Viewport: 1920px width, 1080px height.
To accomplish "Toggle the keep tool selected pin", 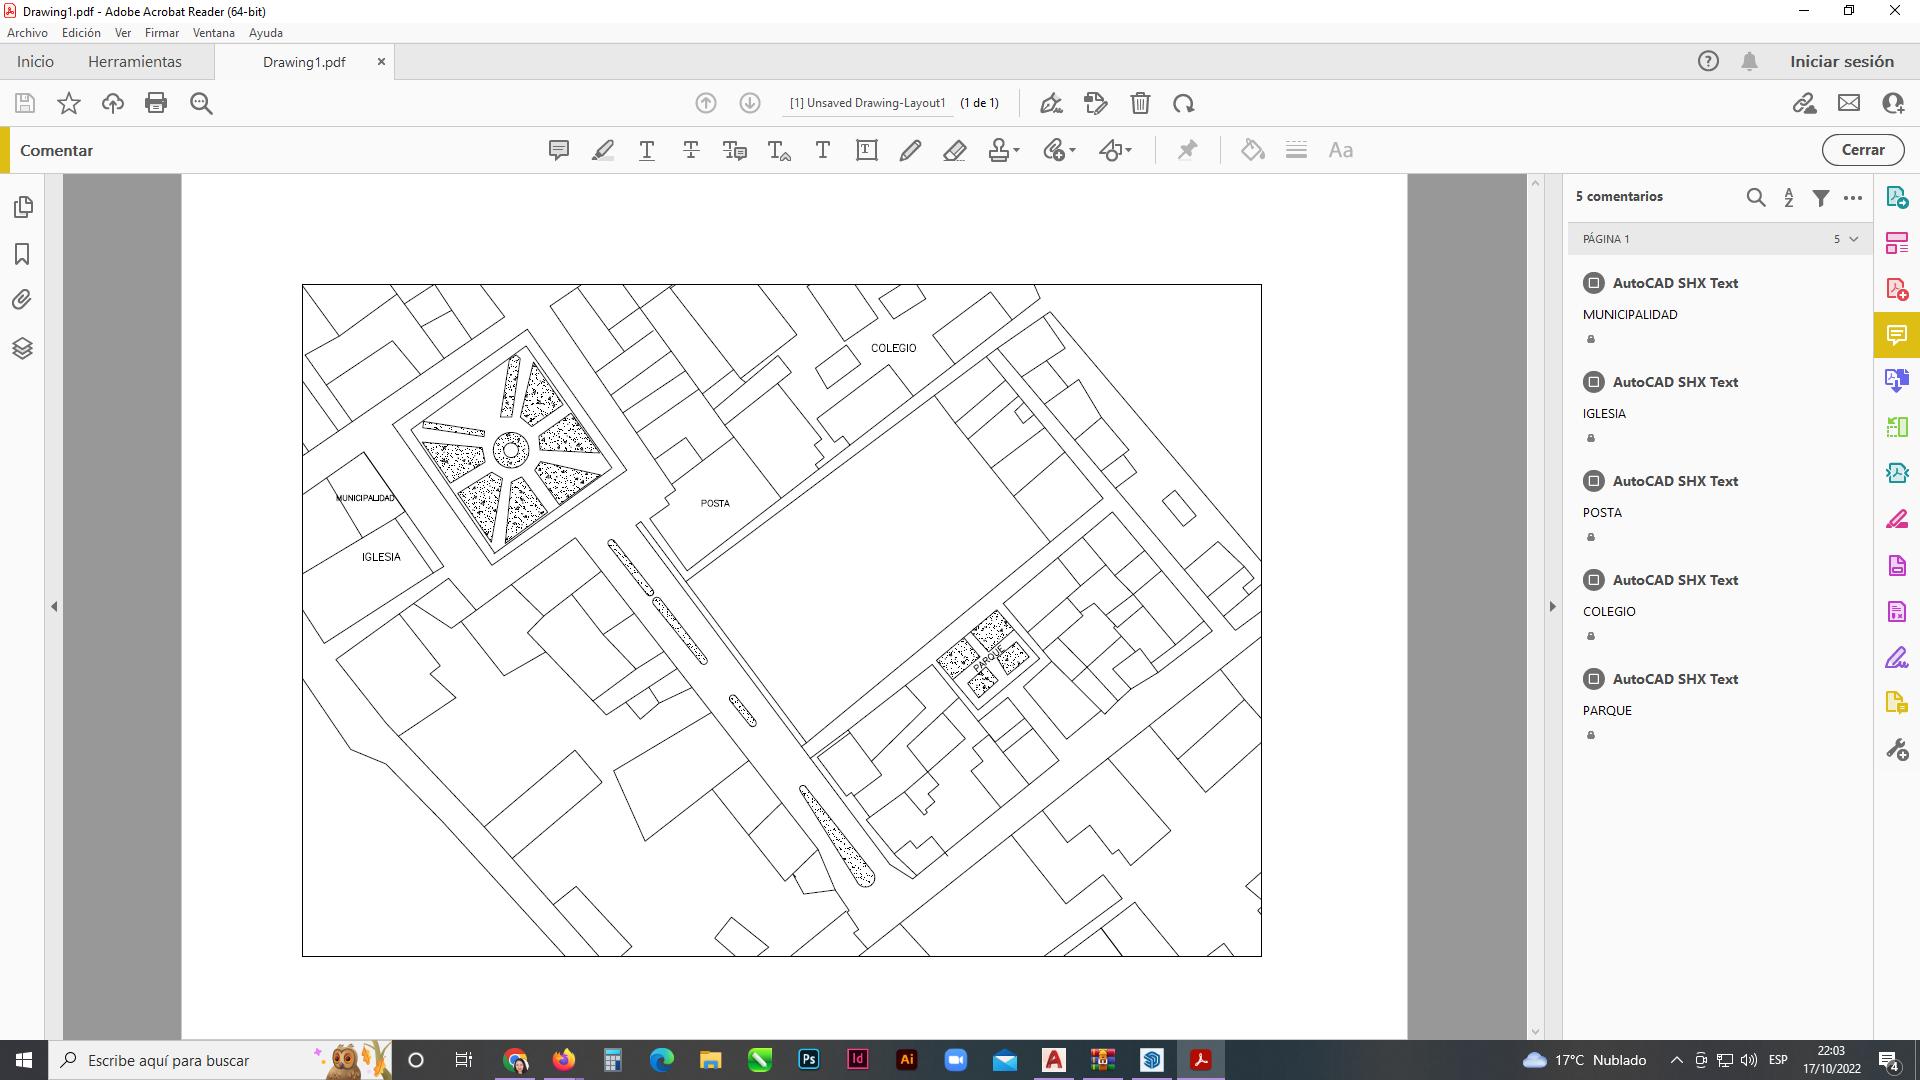I will tap(1187, 151).
